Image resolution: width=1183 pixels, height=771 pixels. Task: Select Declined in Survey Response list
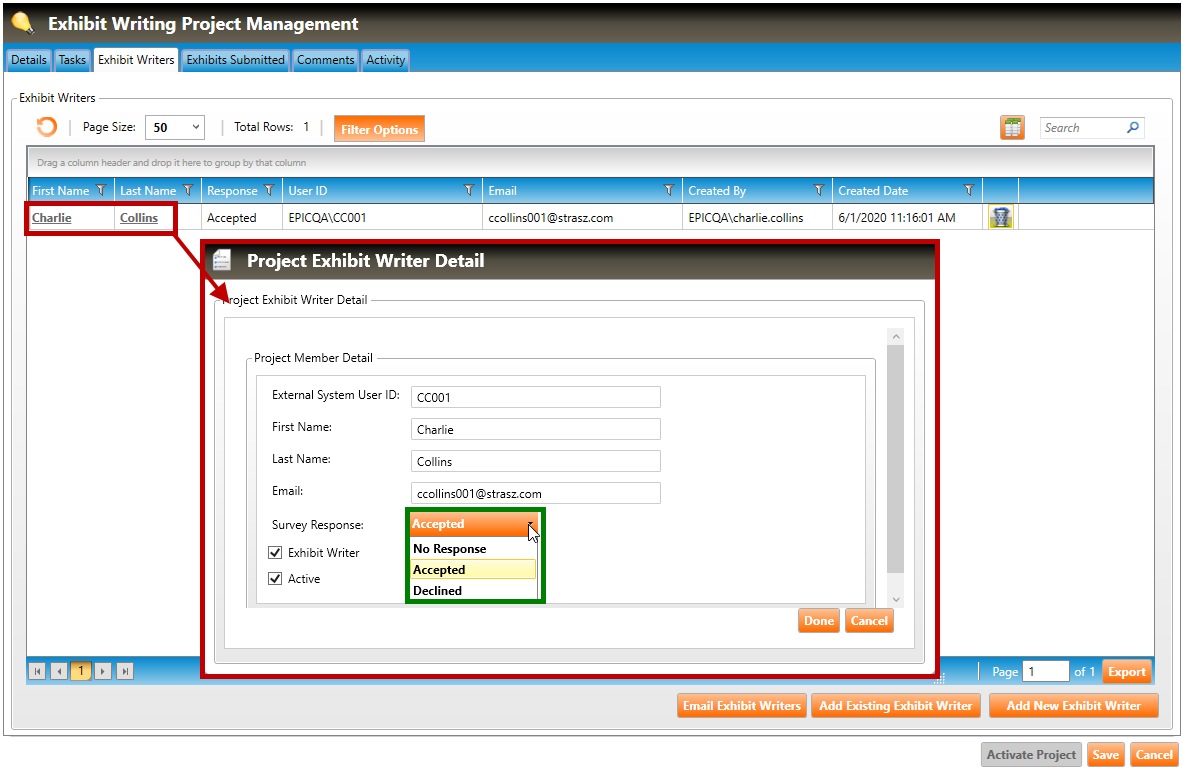pos(438,591)
